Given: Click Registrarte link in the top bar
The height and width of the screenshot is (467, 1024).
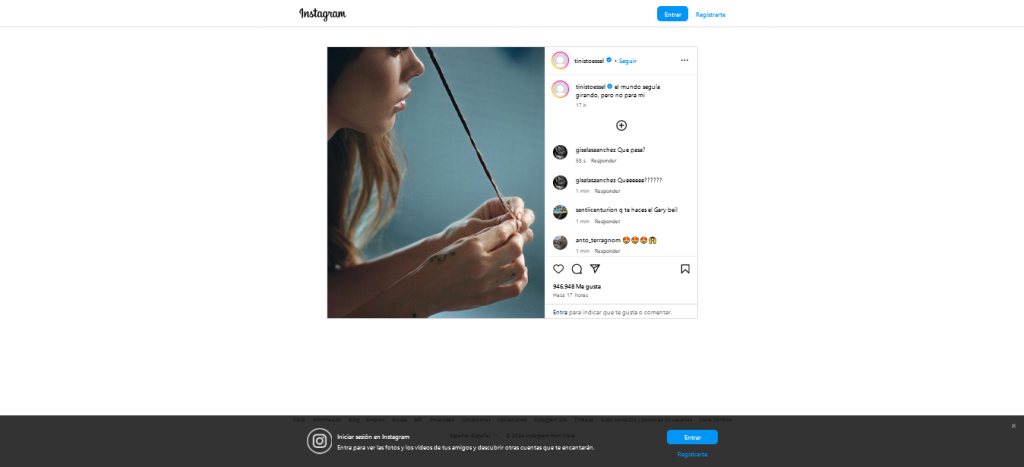Looking at the screenshot, I should [x=711, y=14].
